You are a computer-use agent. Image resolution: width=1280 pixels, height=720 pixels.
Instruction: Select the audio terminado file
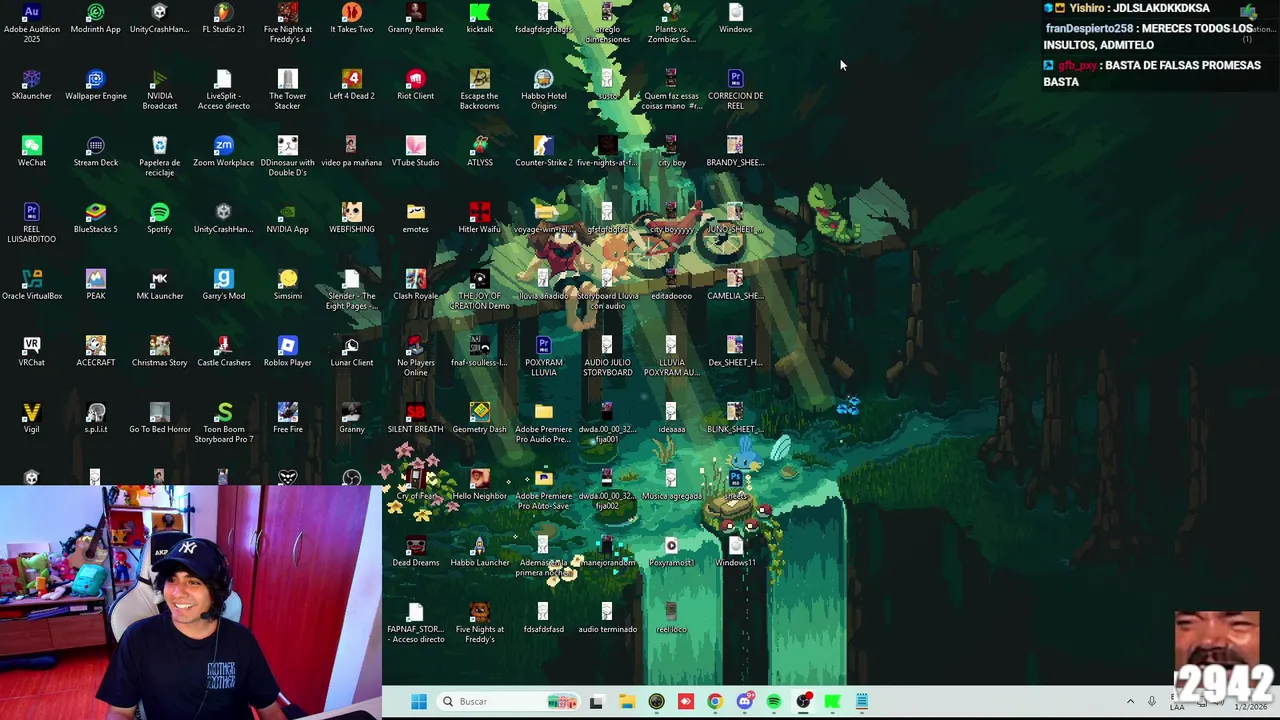coord(607,619)
